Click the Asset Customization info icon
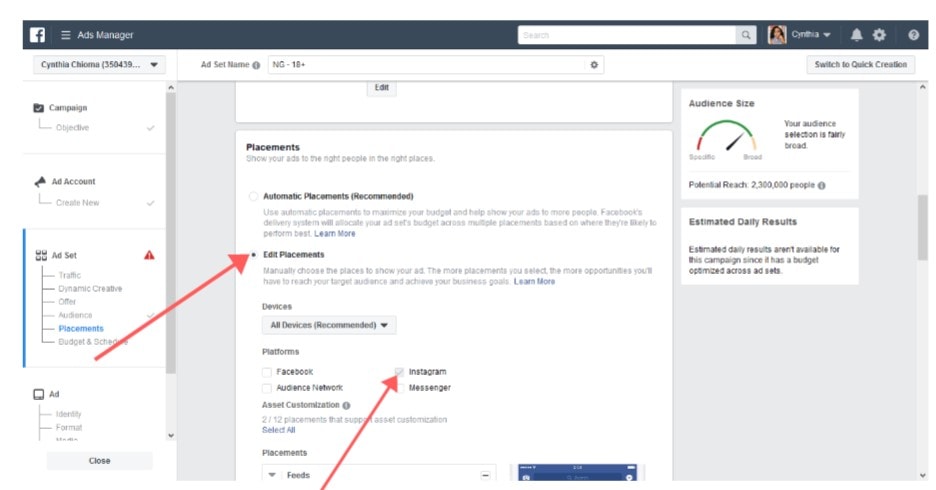936x490 pixels. [x=346, y=405]
